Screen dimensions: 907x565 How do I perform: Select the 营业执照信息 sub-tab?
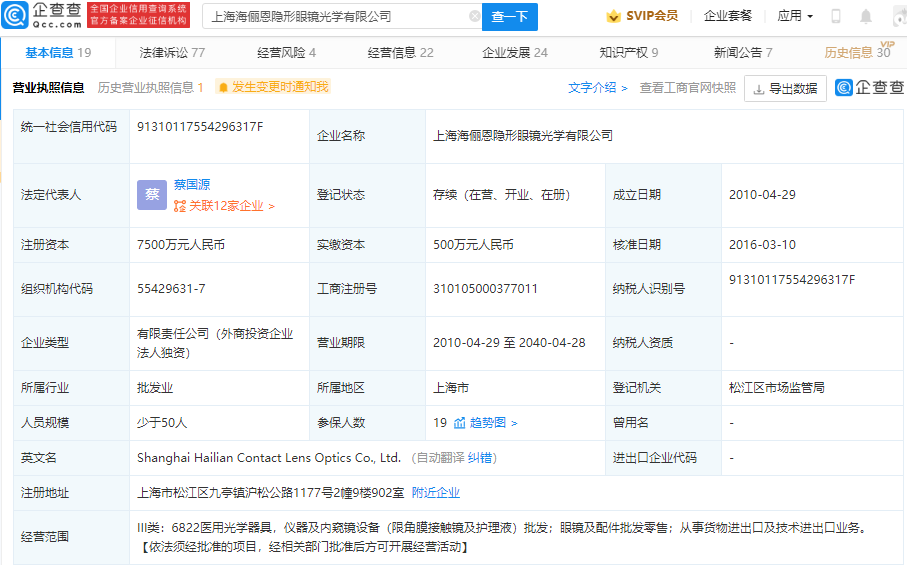[x=49, y=88]
